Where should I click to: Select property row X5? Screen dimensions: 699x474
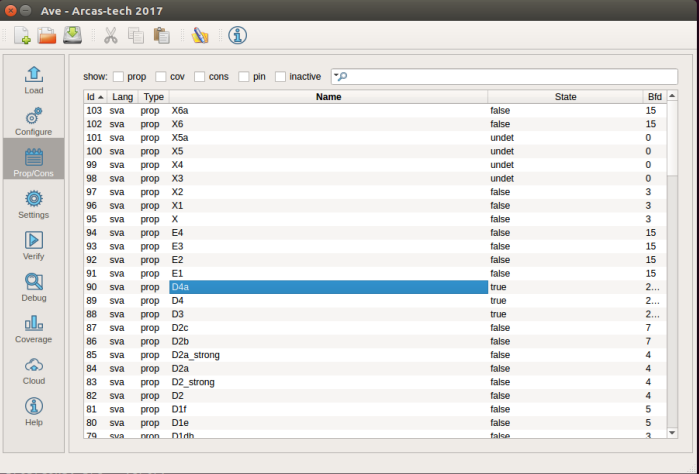[375, 151]
